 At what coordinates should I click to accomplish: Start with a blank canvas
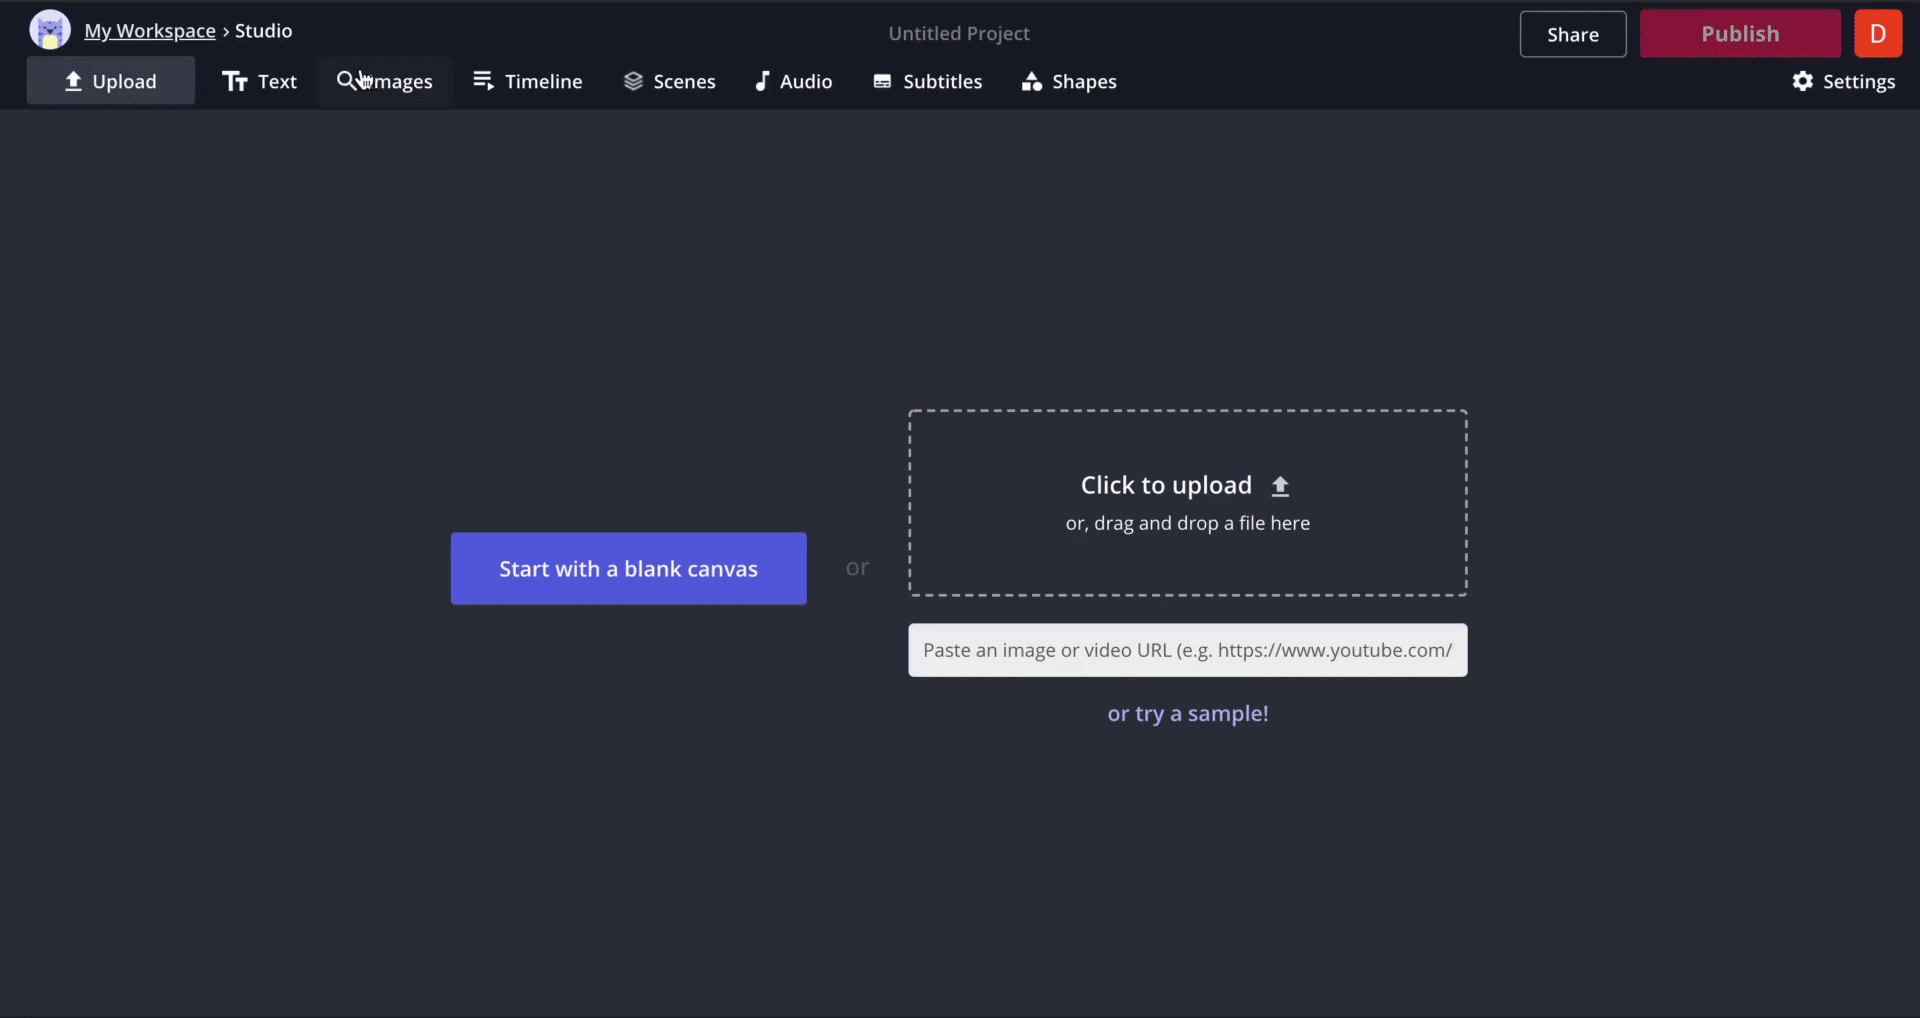[x=628, y=568]
